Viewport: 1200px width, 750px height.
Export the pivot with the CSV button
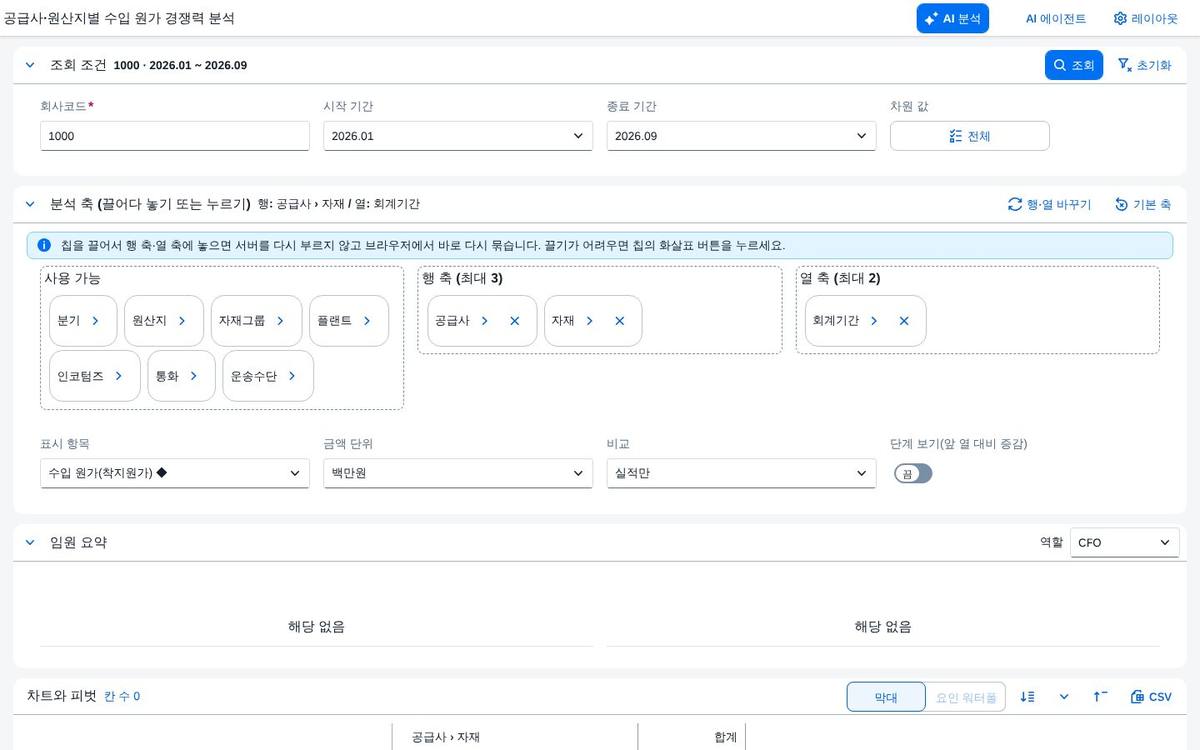[x=1151, y=697]
